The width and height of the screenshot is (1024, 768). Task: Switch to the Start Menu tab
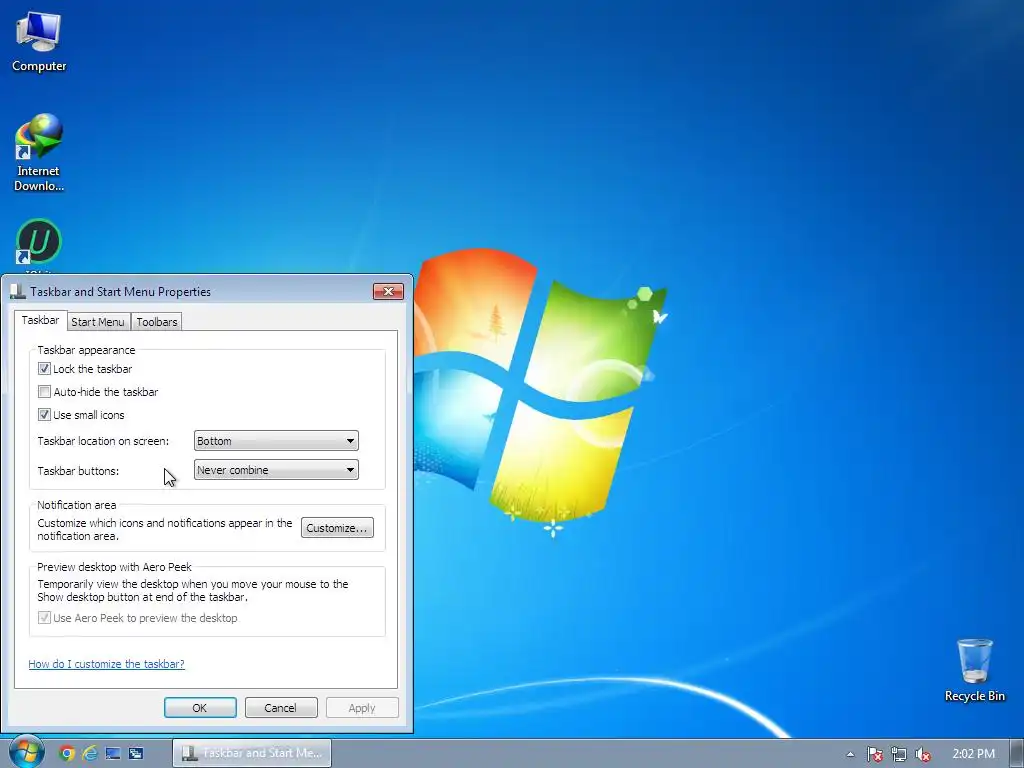pos(98,322)
